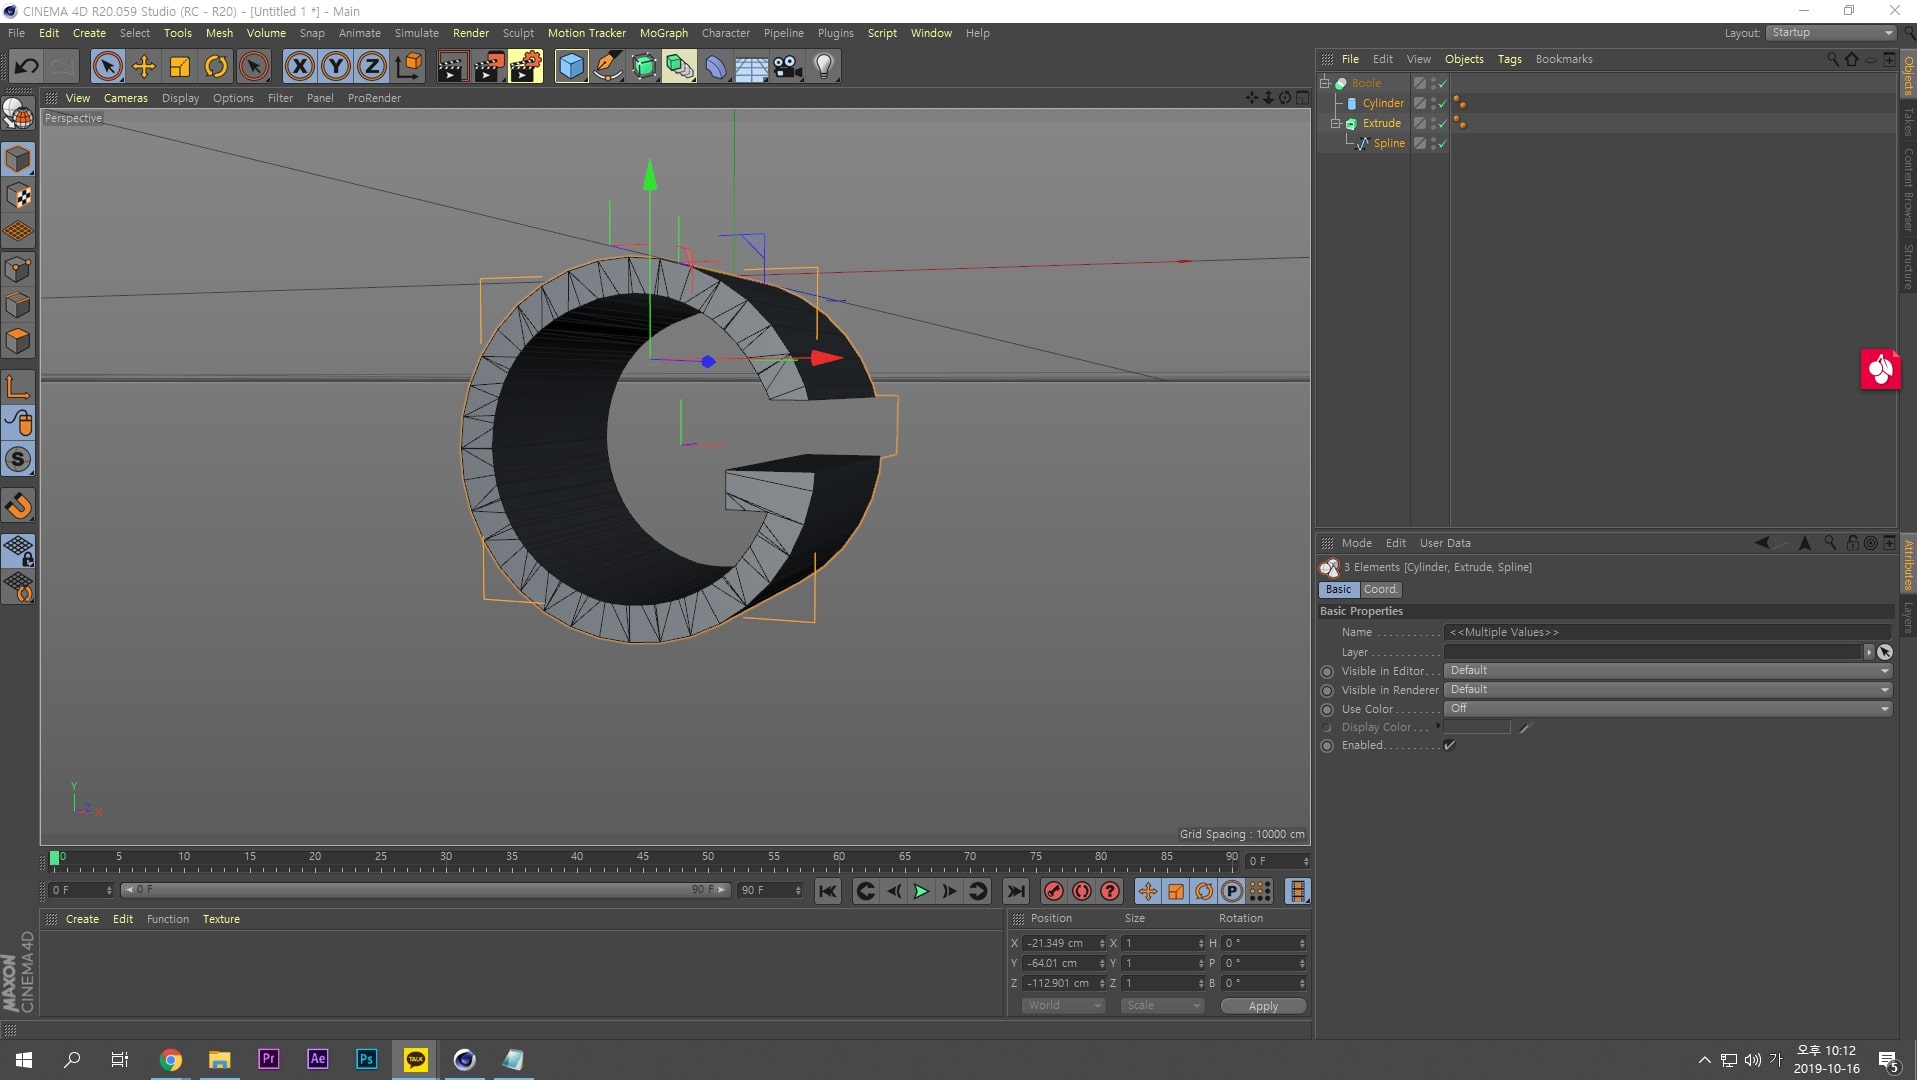1917x1080 pixels.
Task: Collapse the Boole object tree
Action: 1325,83
